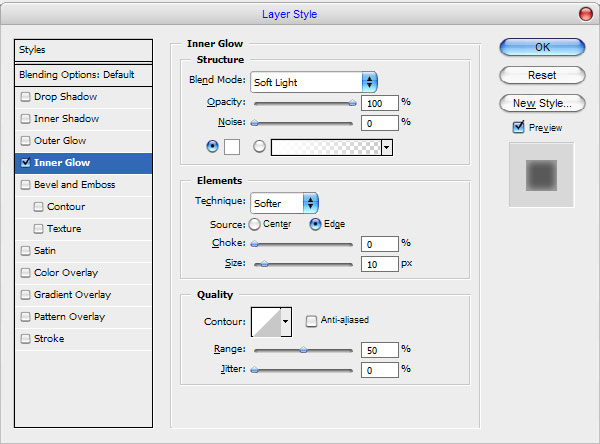600x444 pixels.
Task: Click the New Style... button
Action: 541,103
